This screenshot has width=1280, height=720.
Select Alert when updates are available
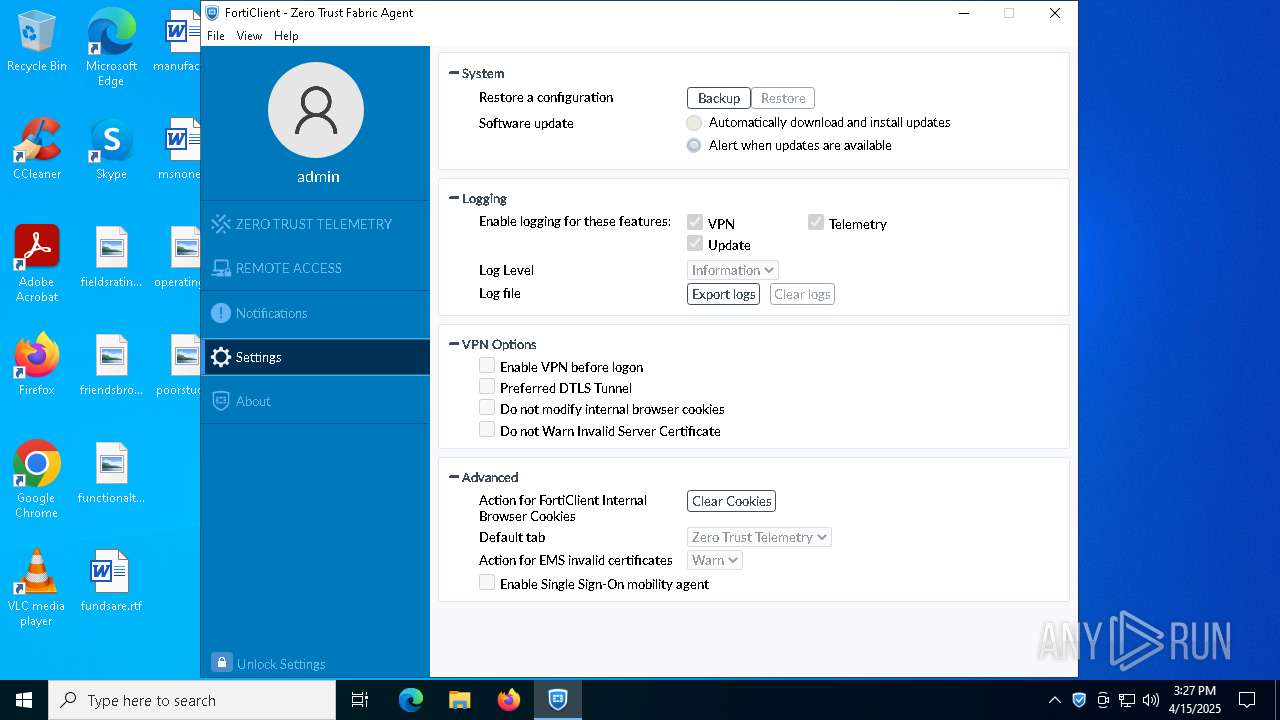[x=694, y=145]
